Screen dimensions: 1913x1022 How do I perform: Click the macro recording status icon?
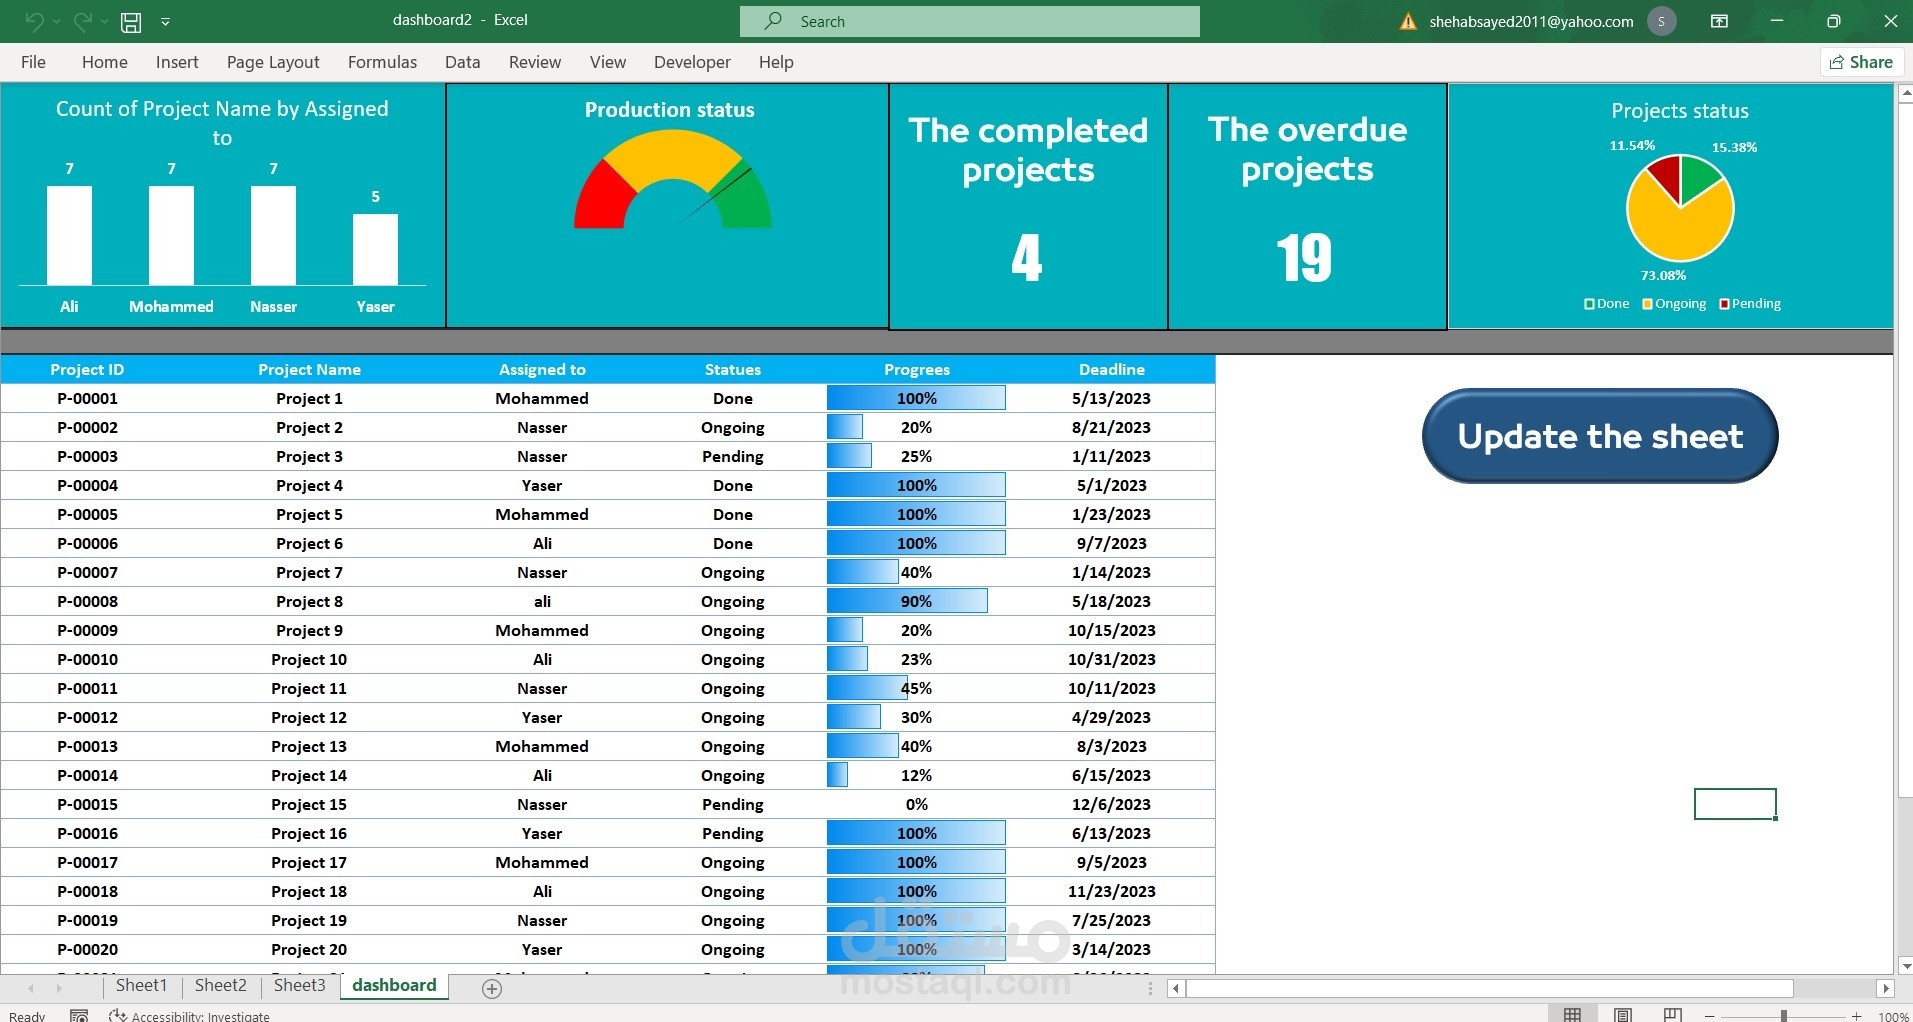pos(79,1015)
